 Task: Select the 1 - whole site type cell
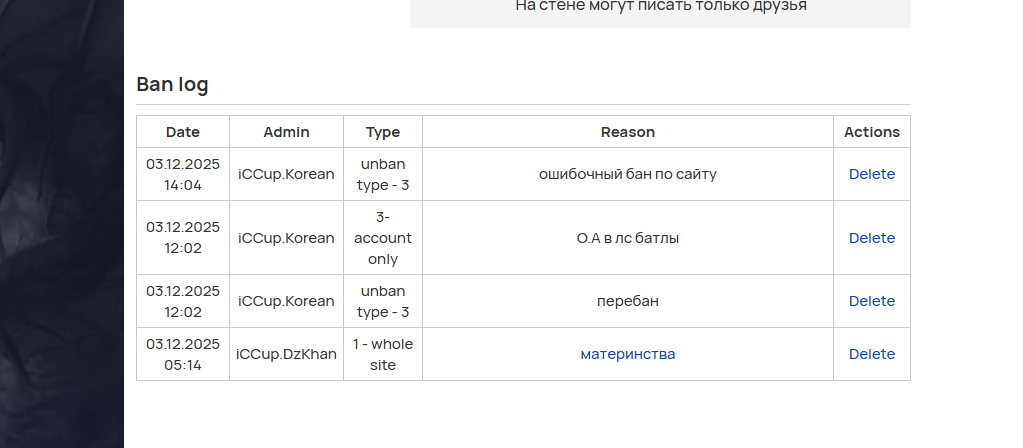point(383,354)
